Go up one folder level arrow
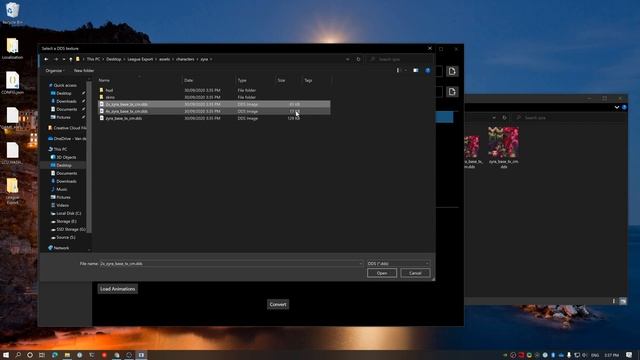The image size is (640, 360). [x=70, y=59]
